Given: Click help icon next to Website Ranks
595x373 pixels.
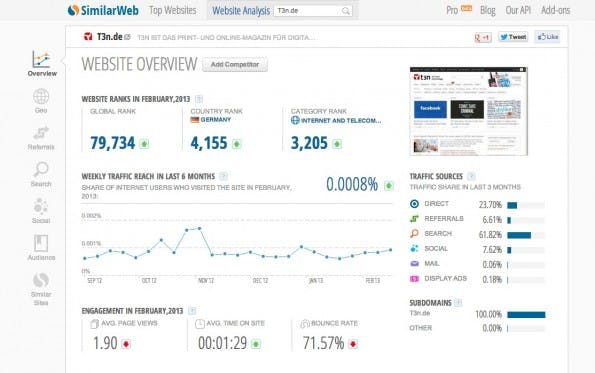Looking at the screenshot, I should pyautogui.click(x=198, y=99).
